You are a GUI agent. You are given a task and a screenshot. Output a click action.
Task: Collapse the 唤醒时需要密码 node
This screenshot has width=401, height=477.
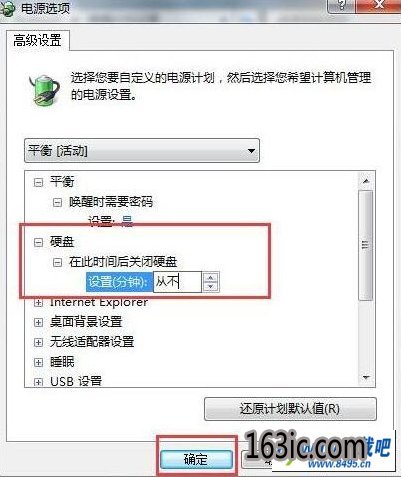[57, 202]
